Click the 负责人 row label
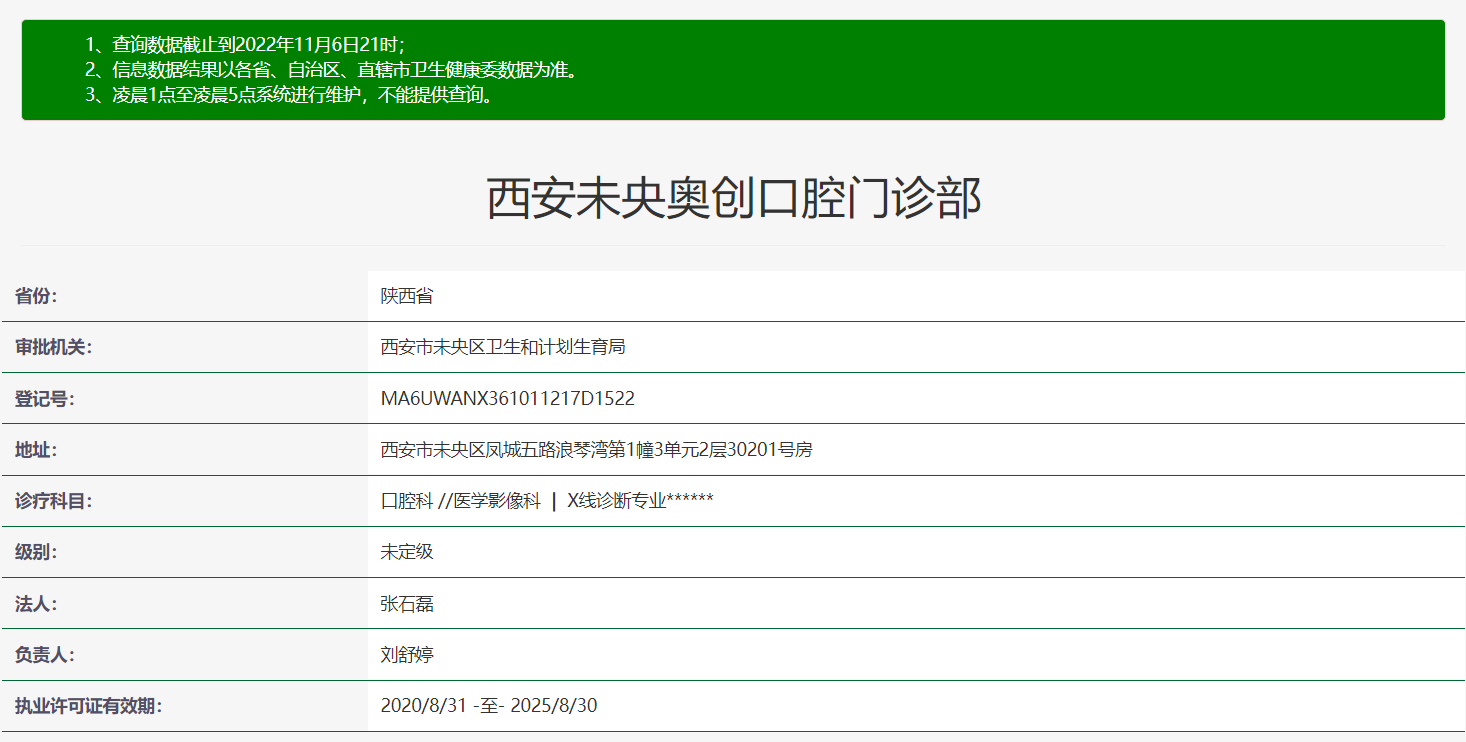Viewport: 1466px width, 742px height. point(45,655)
